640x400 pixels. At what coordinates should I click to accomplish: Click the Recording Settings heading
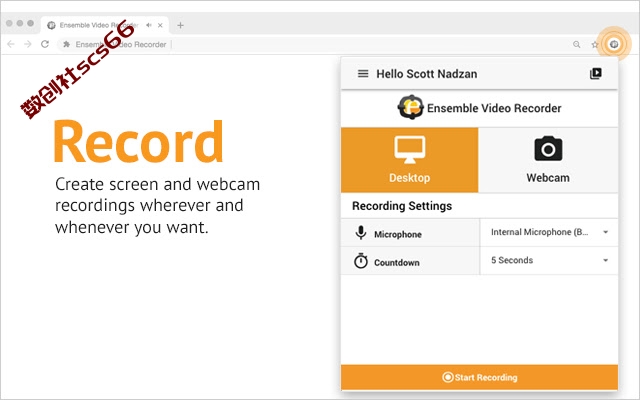click(402, 206)
